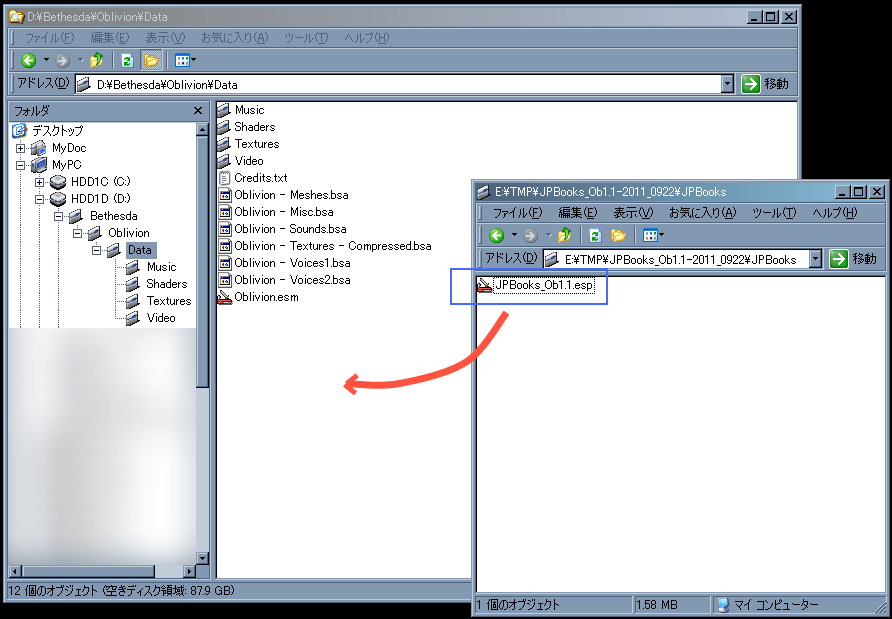
Task: Expand the HDD1C (C:) drive node
Action: (x=40, y=182)
